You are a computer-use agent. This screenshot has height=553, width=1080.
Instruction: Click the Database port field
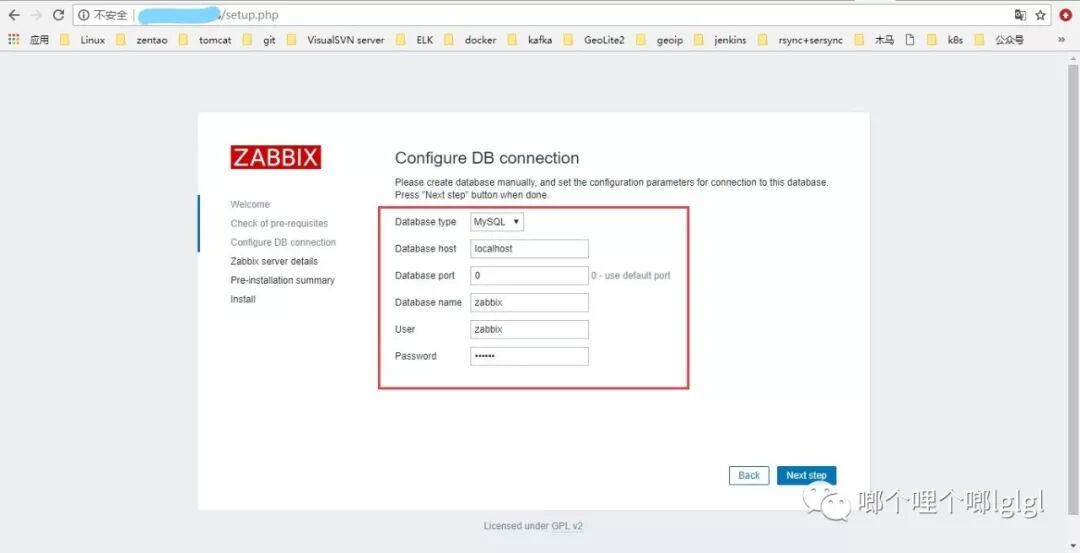pos(529,275)
